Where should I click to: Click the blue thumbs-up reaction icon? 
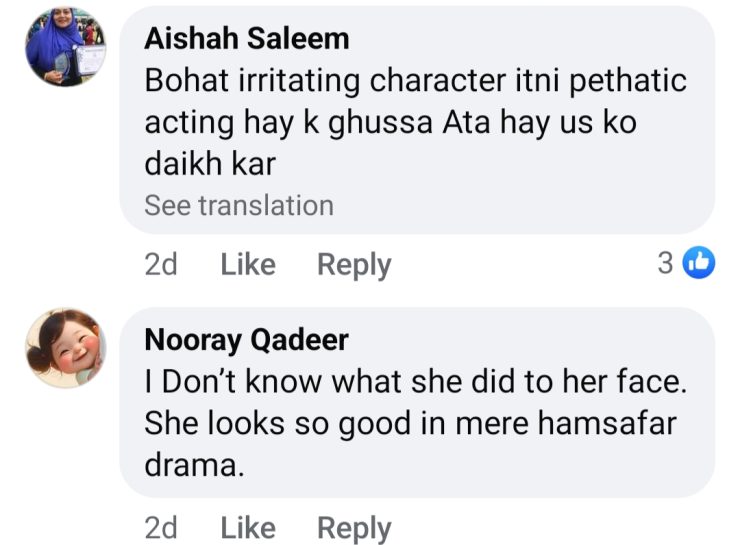(699, 263)
